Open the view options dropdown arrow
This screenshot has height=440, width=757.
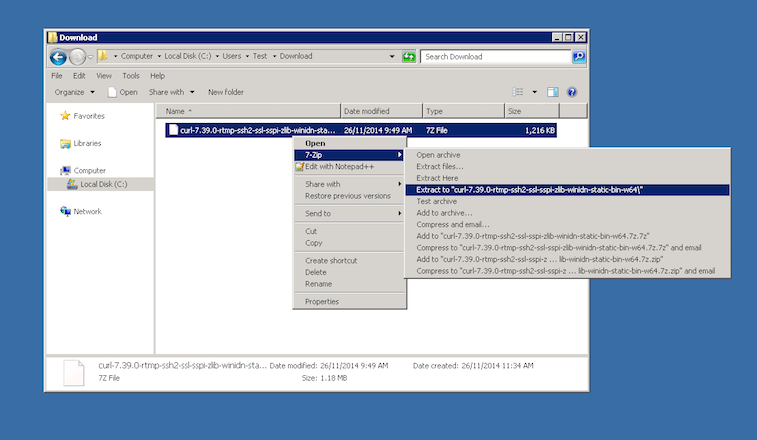pos(535,92)
